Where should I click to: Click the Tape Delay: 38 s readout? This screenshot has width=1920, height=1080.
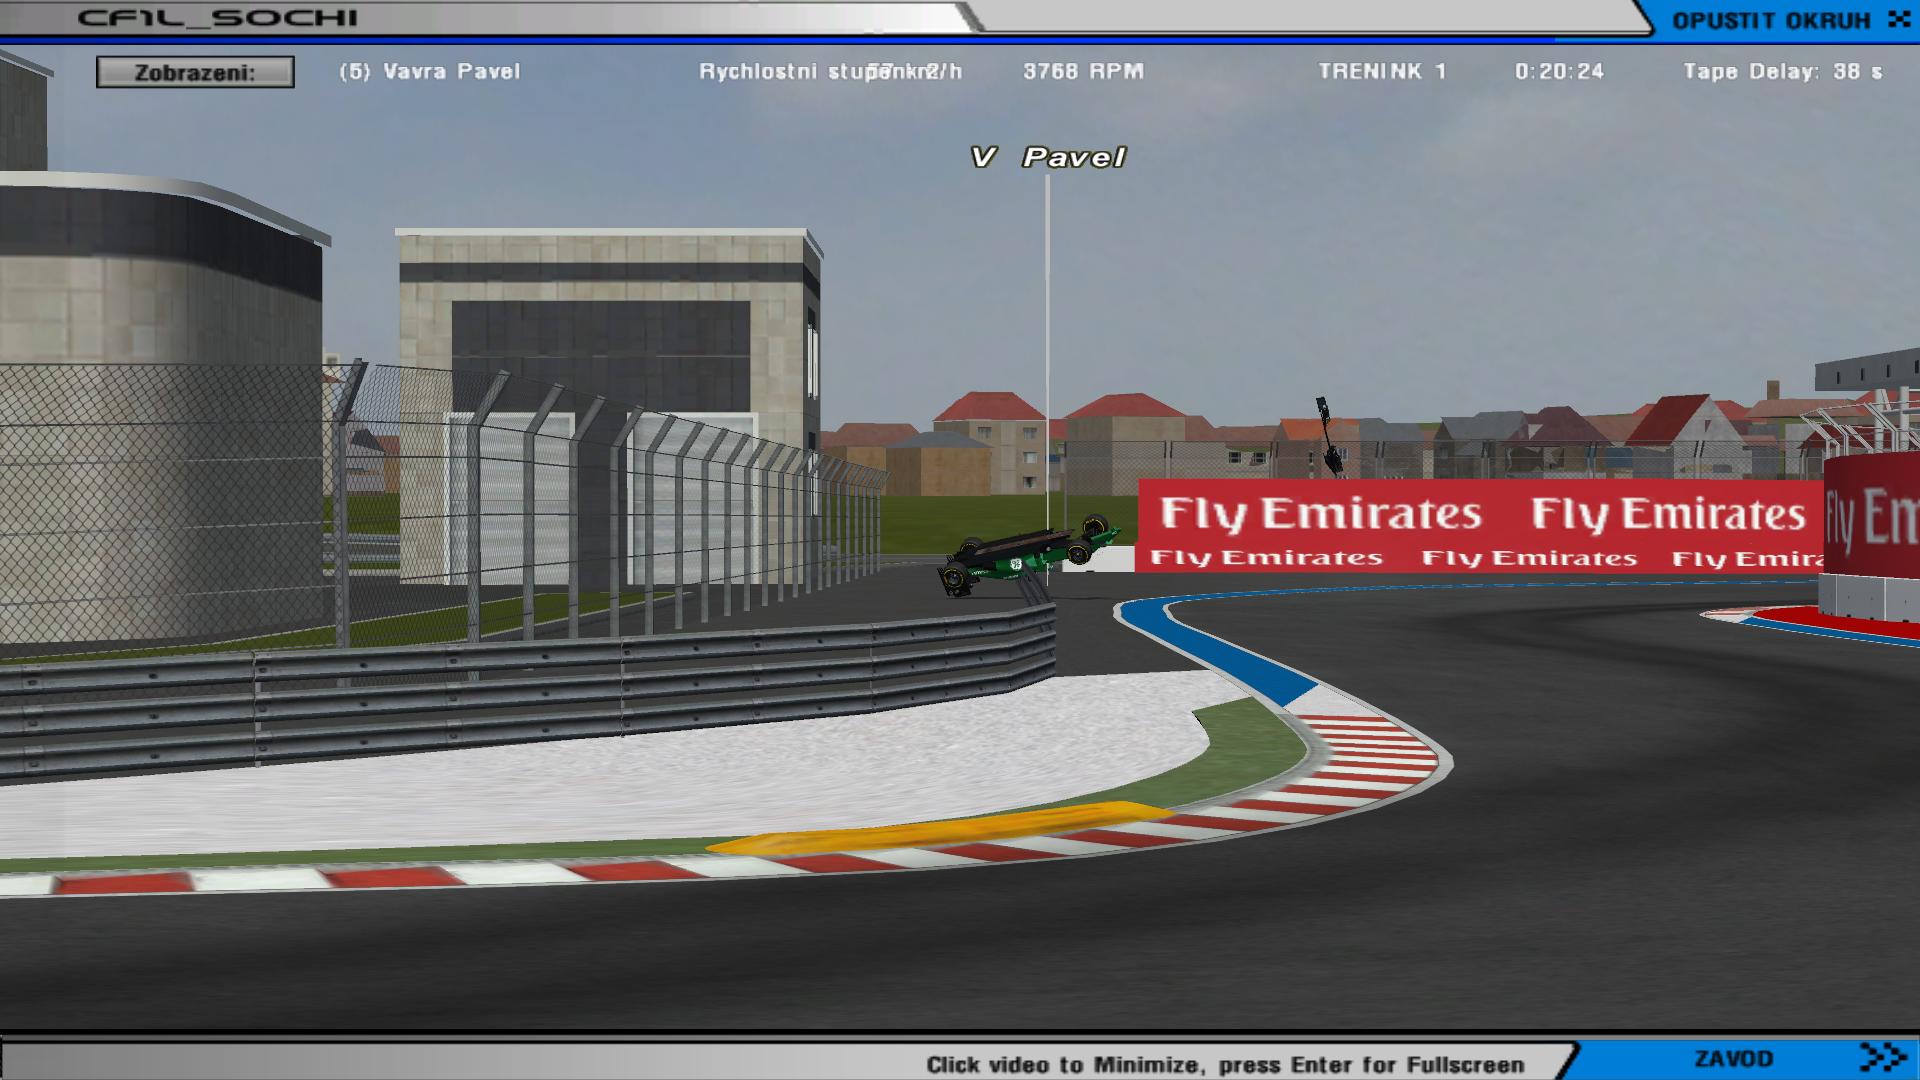click(1783, 72)
